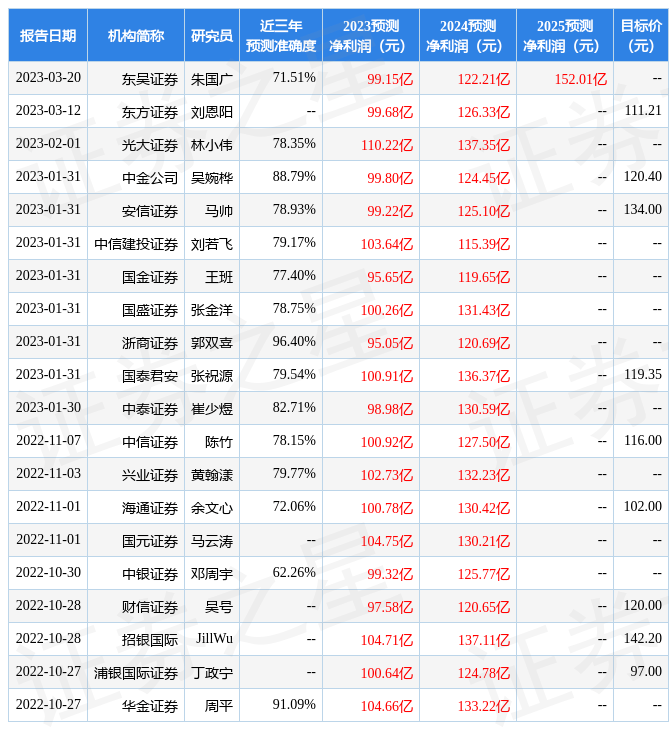
Task: Click the 报告日期 column header
Action: click(48, 36)
